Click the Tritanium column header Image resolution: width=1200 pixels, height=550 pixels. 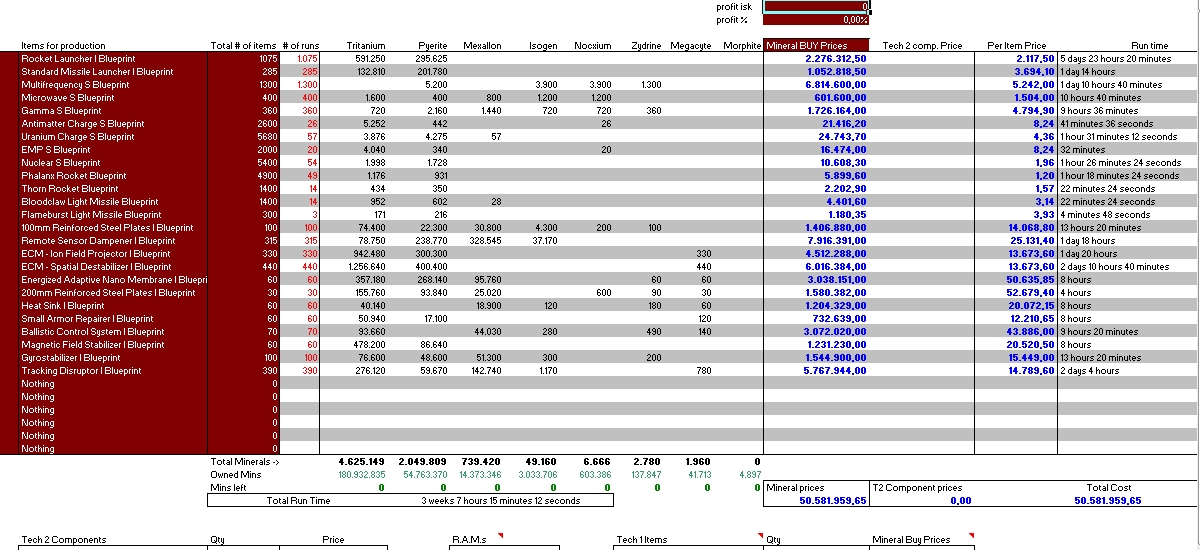(x=366, y=46)
